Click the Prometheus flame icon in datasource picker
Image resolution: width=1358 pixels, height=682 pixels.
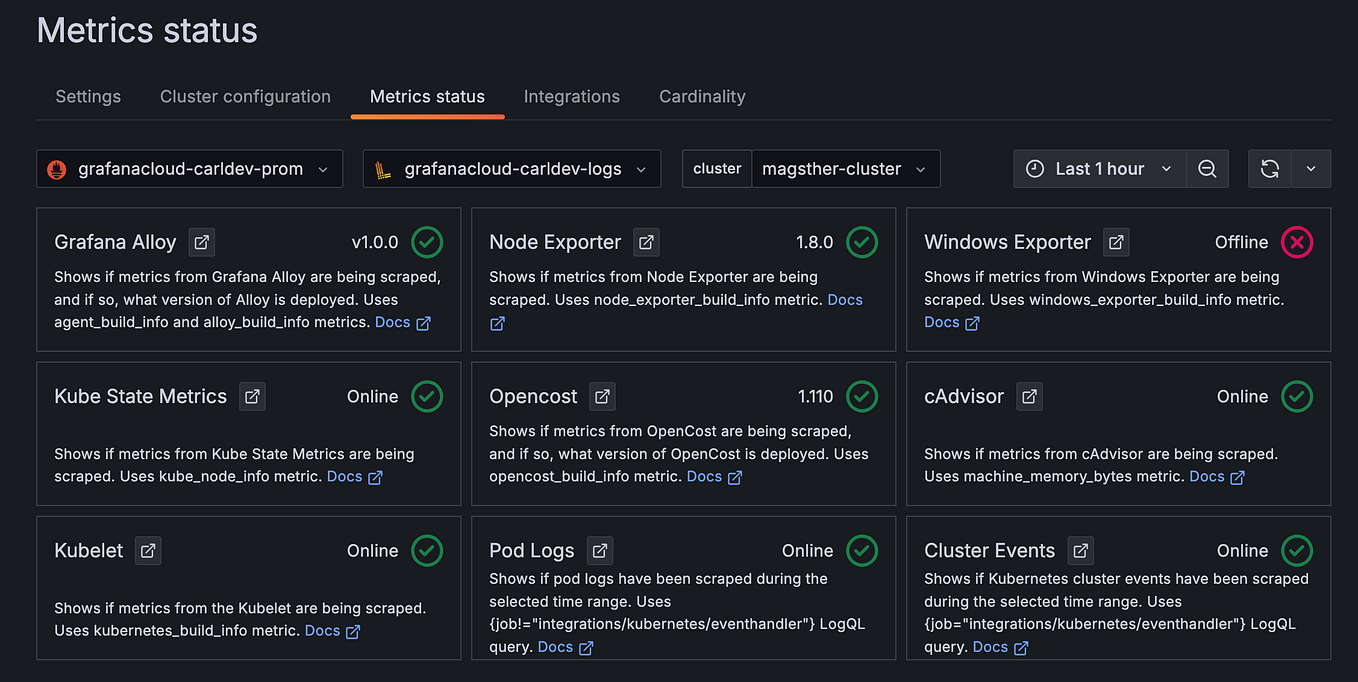[x=55, y=169]
